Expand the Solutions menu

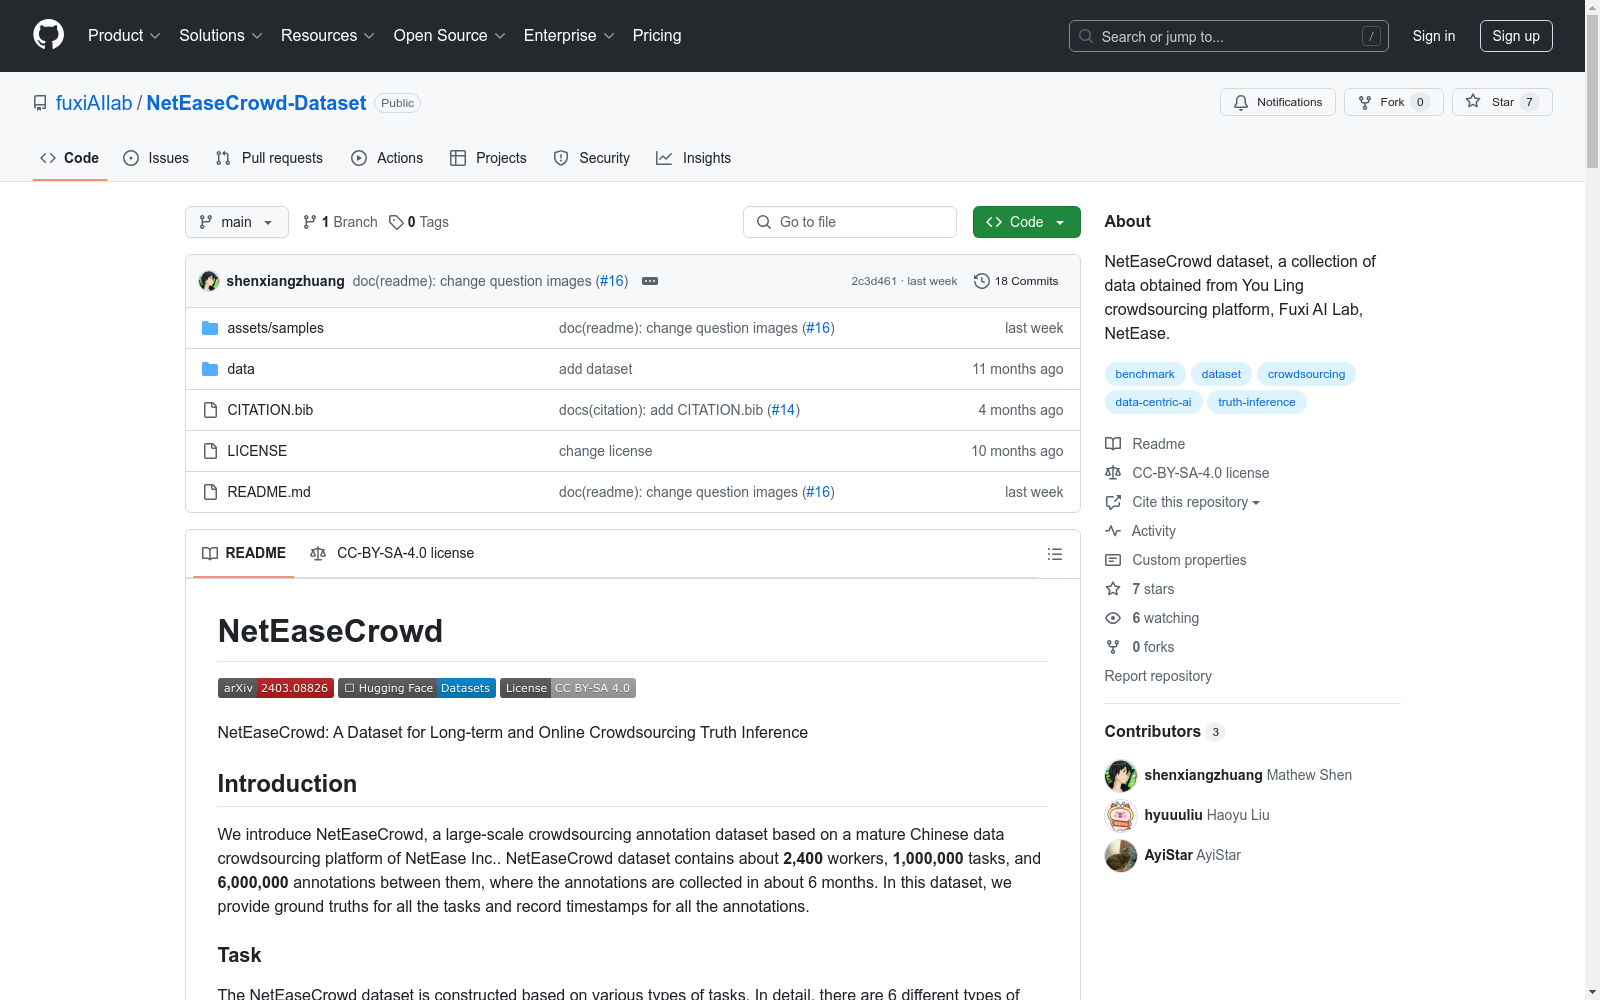pos(220,36)
